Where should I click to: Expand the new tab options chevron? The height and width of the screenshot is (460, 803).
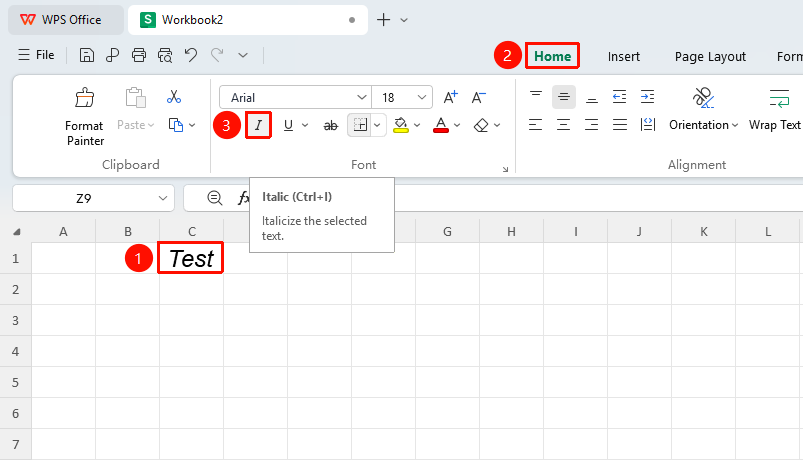pos(404,20)
